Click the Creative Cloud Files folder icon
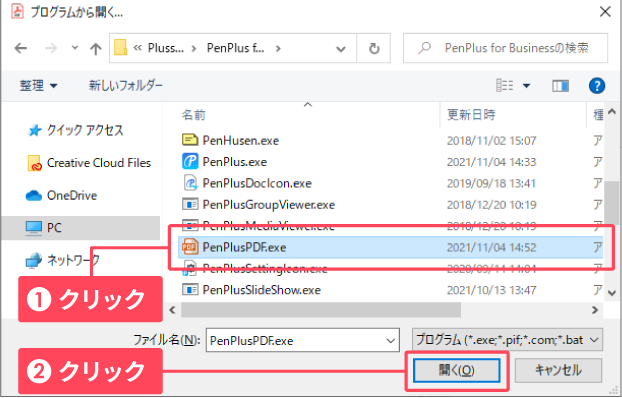This screenshot has height=398, width=622. [x=34, y=163]
